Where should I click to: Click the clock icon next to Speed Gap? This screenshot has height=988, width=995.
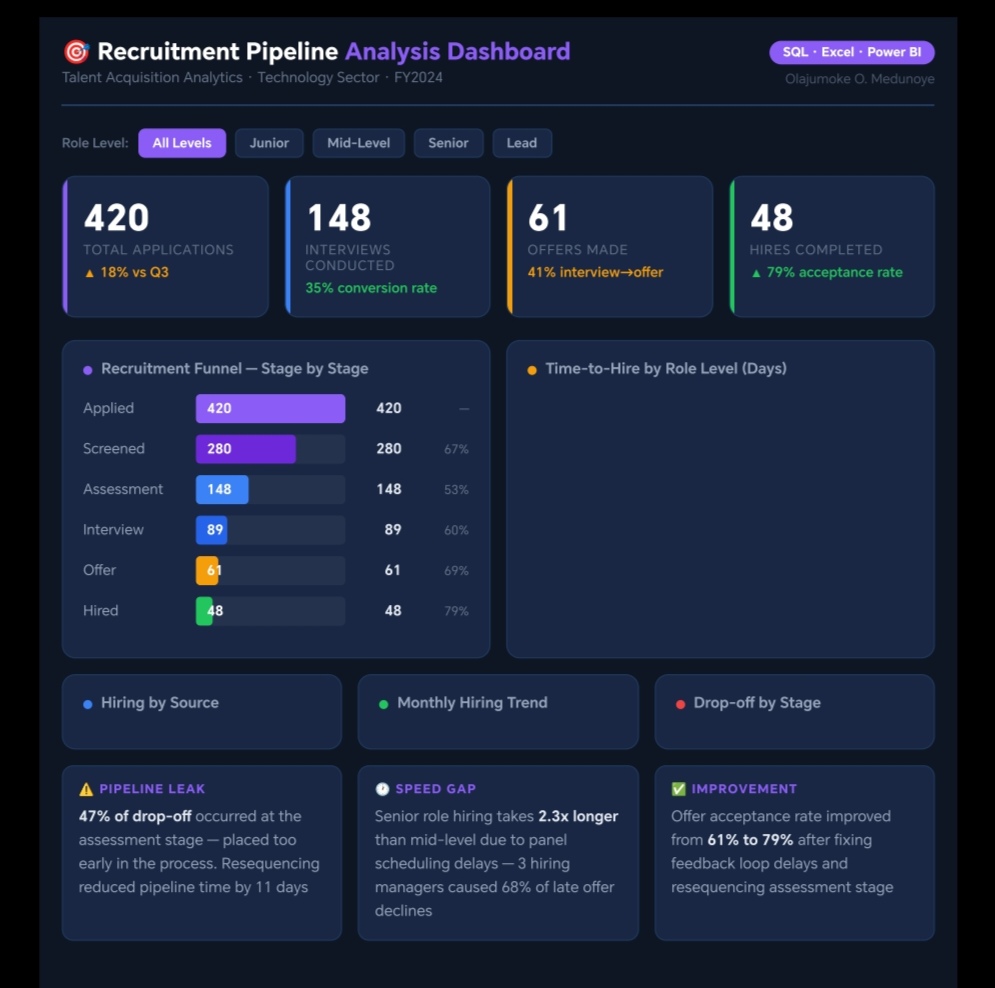click(382, 789)
